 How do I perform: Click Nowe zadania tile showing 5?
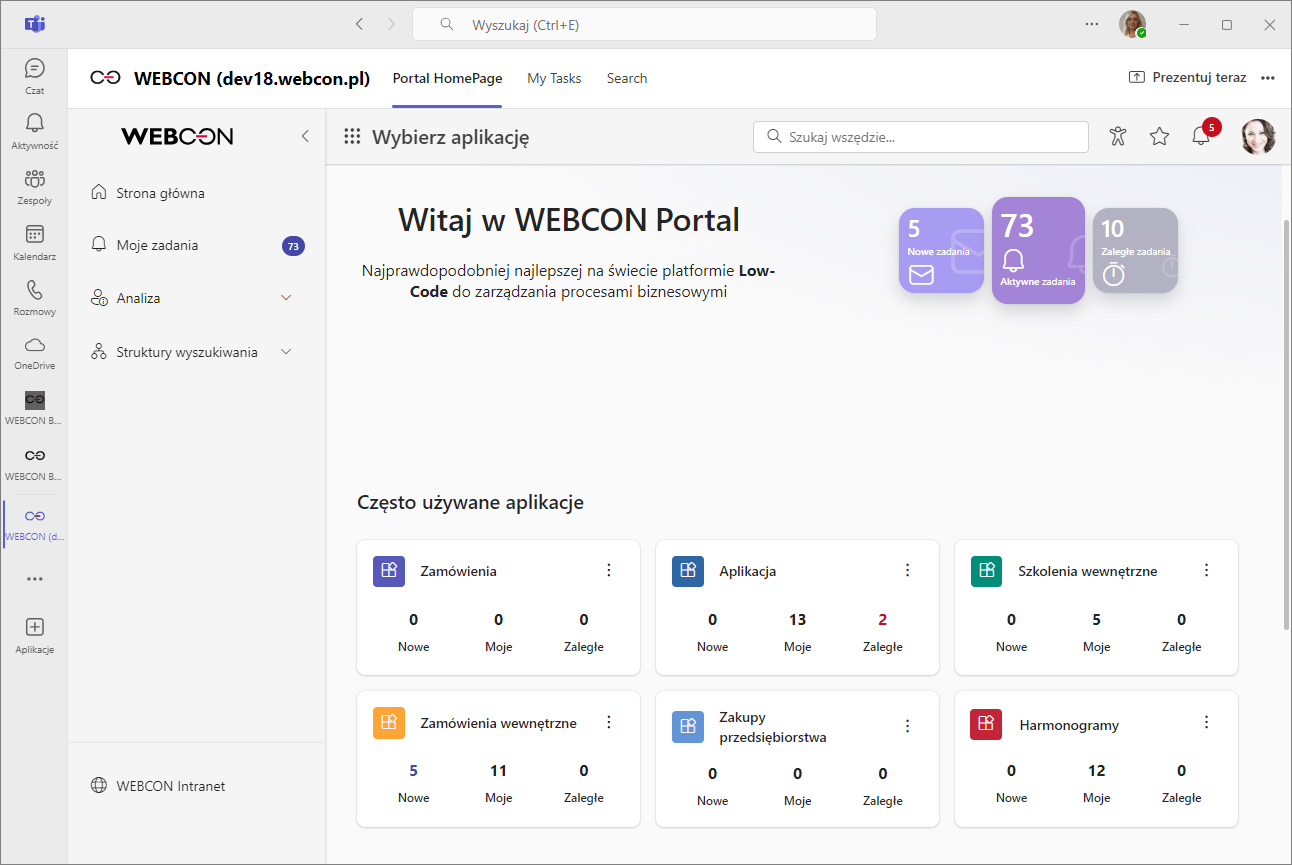point(941,250)
